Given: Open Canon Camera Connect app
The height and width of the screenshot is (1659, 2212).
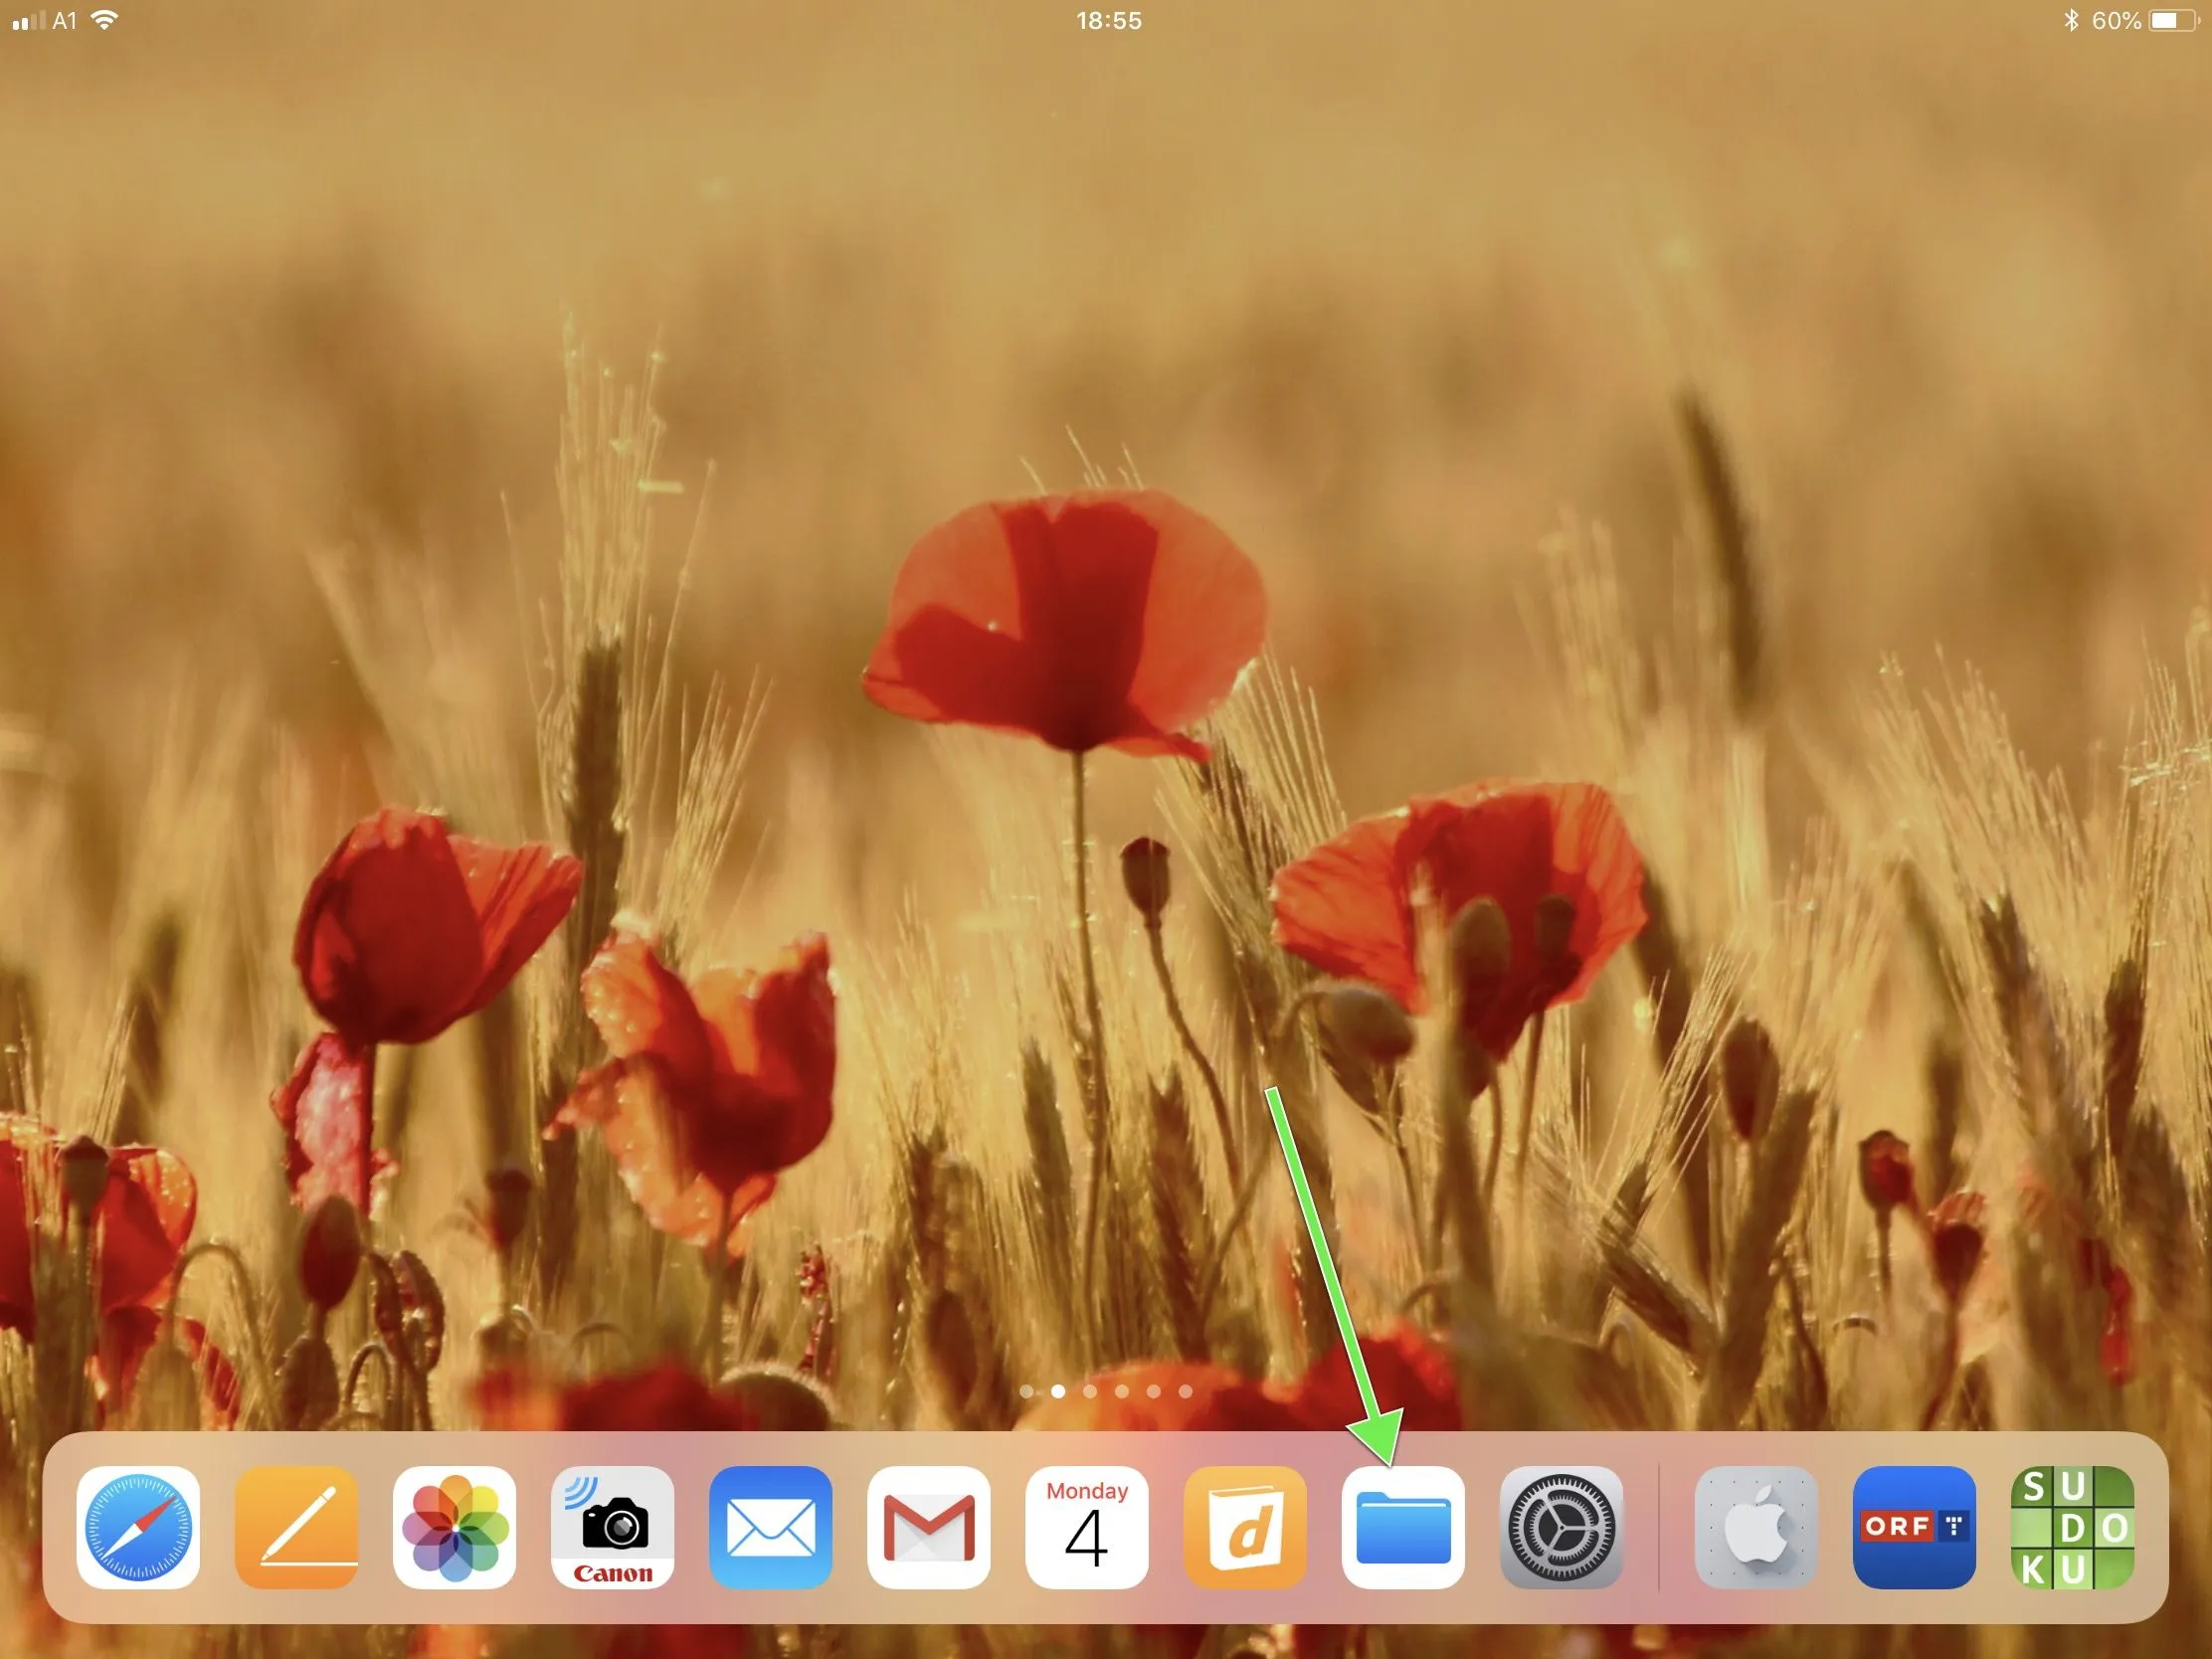Looking at the screenshot, I should [x=612, y=1527].
